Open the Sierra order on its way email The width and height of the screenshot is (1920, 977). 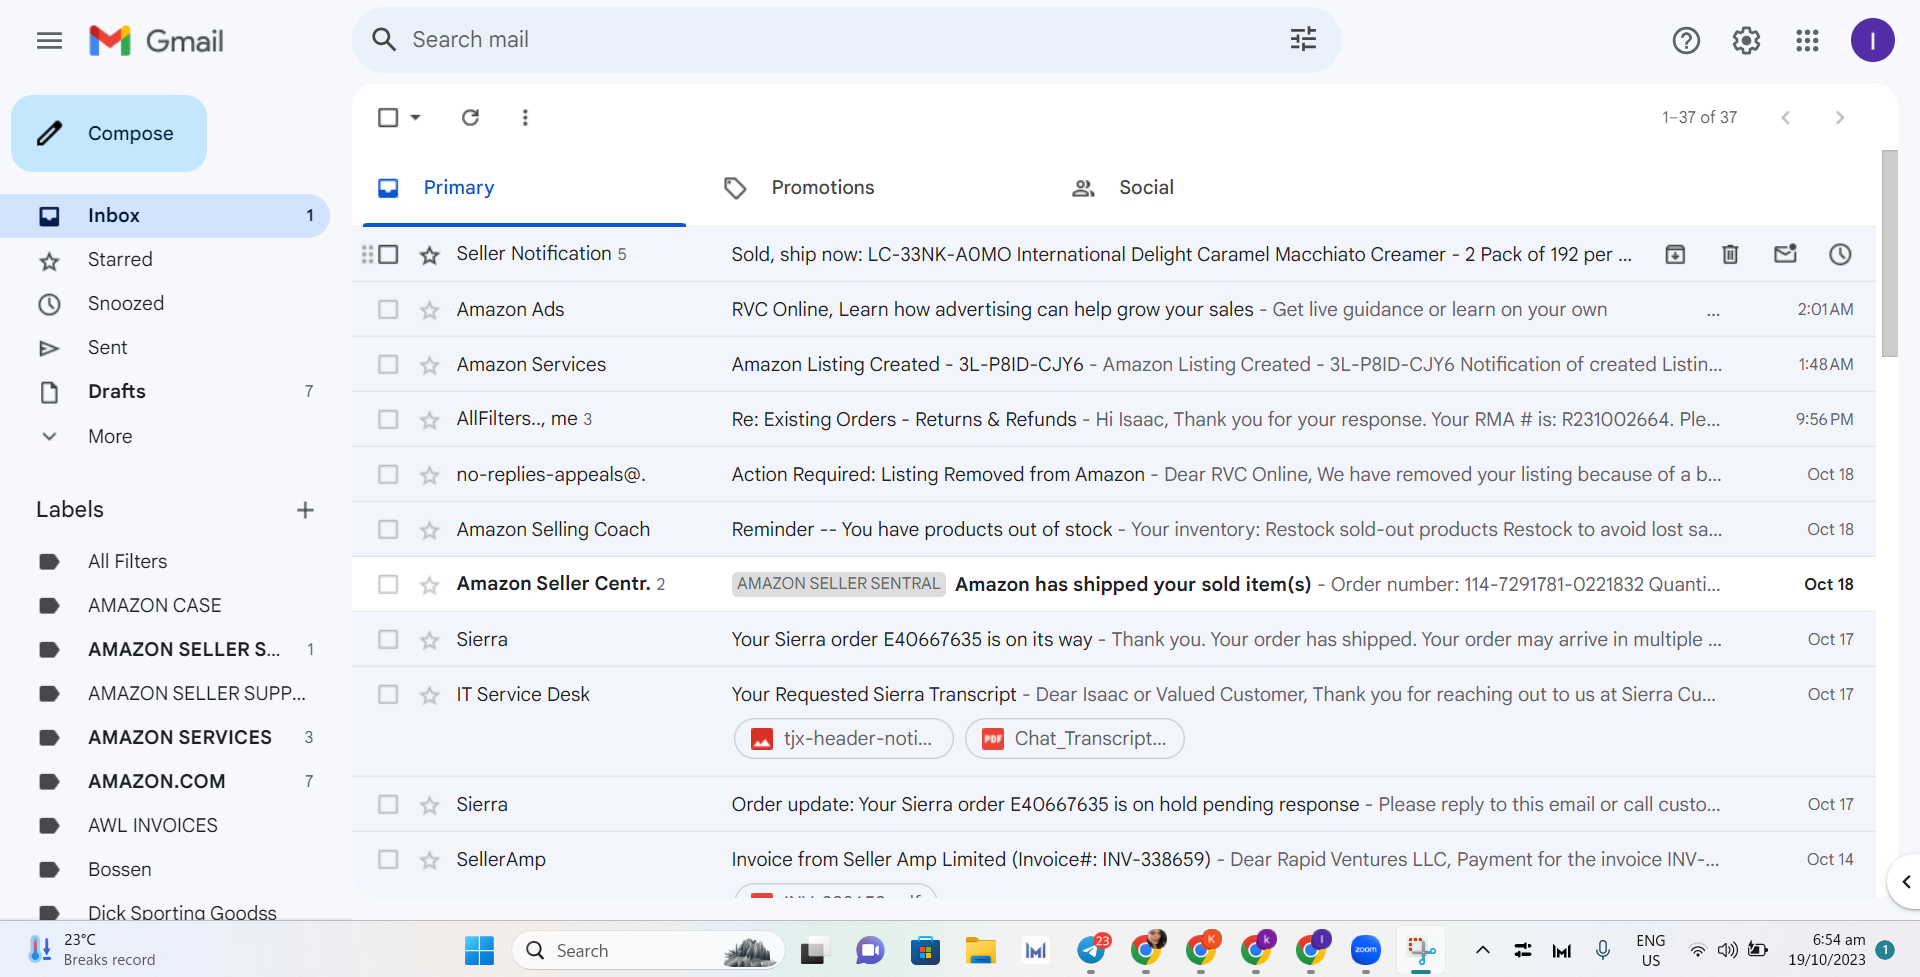[1113, 639]
